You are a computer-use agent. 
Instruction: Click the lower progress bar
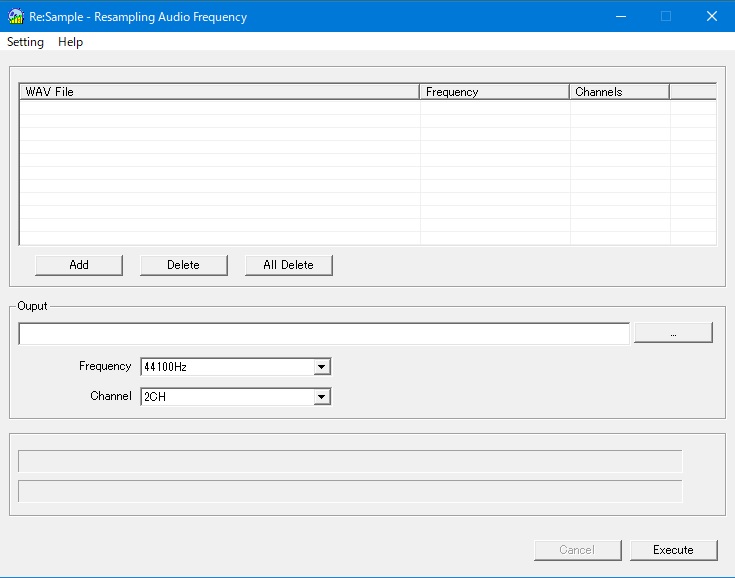pos(350,491)
